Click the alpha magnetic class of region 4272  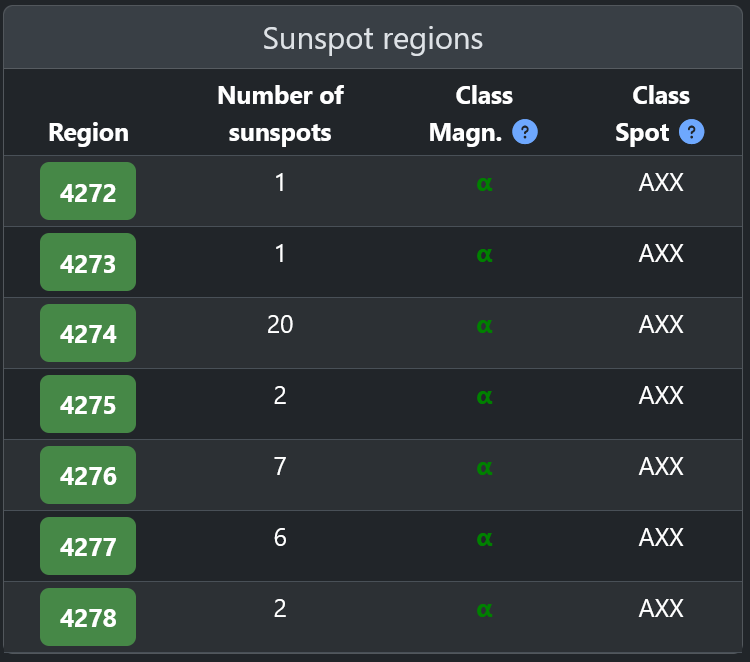(485, 183)
